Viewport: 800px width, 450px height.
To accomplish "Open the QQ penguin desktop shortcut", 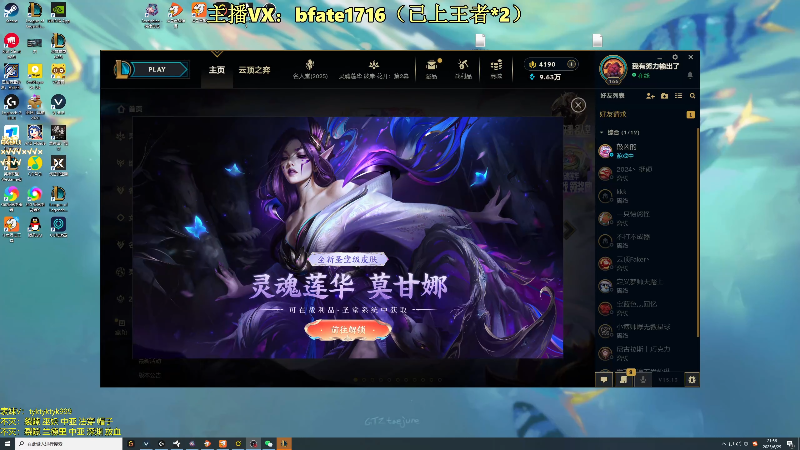I will click(35, 227).
